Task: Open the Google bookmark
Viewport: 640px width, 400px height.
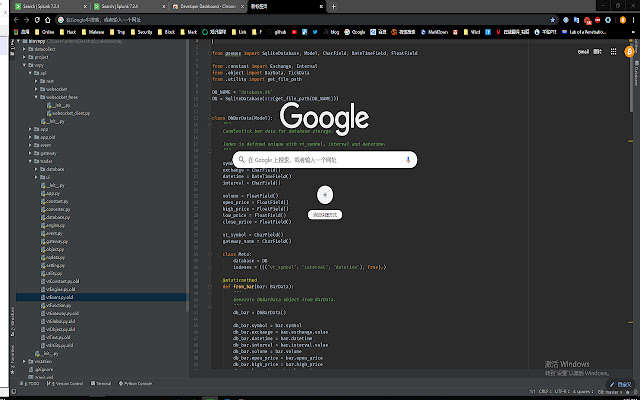Action: coord(355,32)
